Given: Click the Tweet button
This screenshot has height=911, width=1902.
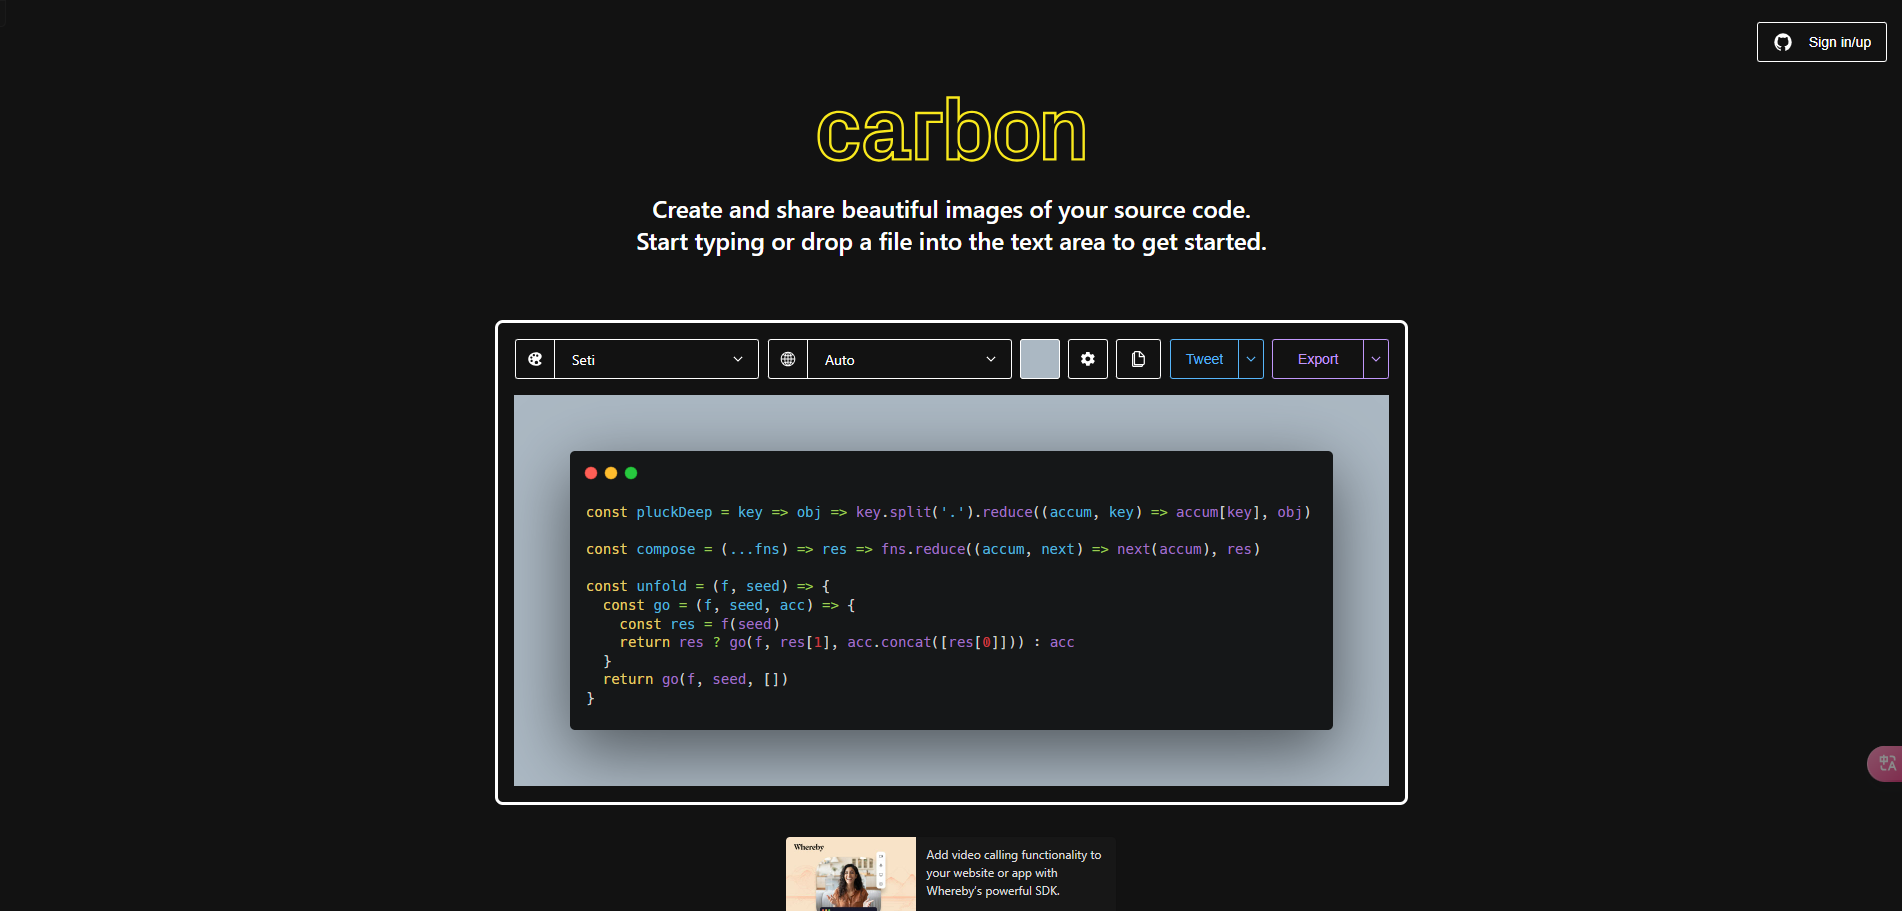Looking at the screenshot, I should point(1204,359).
